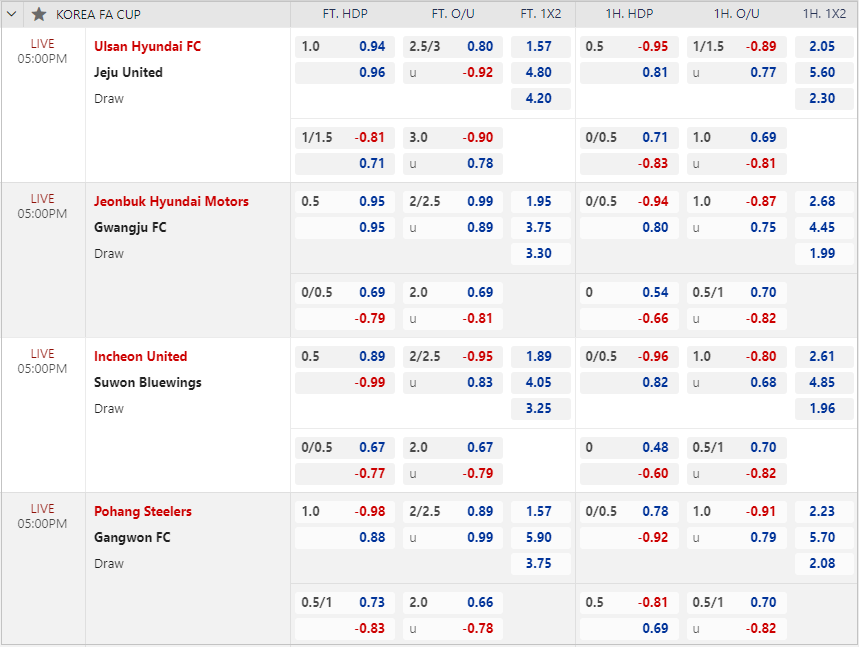Pick Pohang first-half win odds 2.23
859x647 pixels.
(824, 512)
